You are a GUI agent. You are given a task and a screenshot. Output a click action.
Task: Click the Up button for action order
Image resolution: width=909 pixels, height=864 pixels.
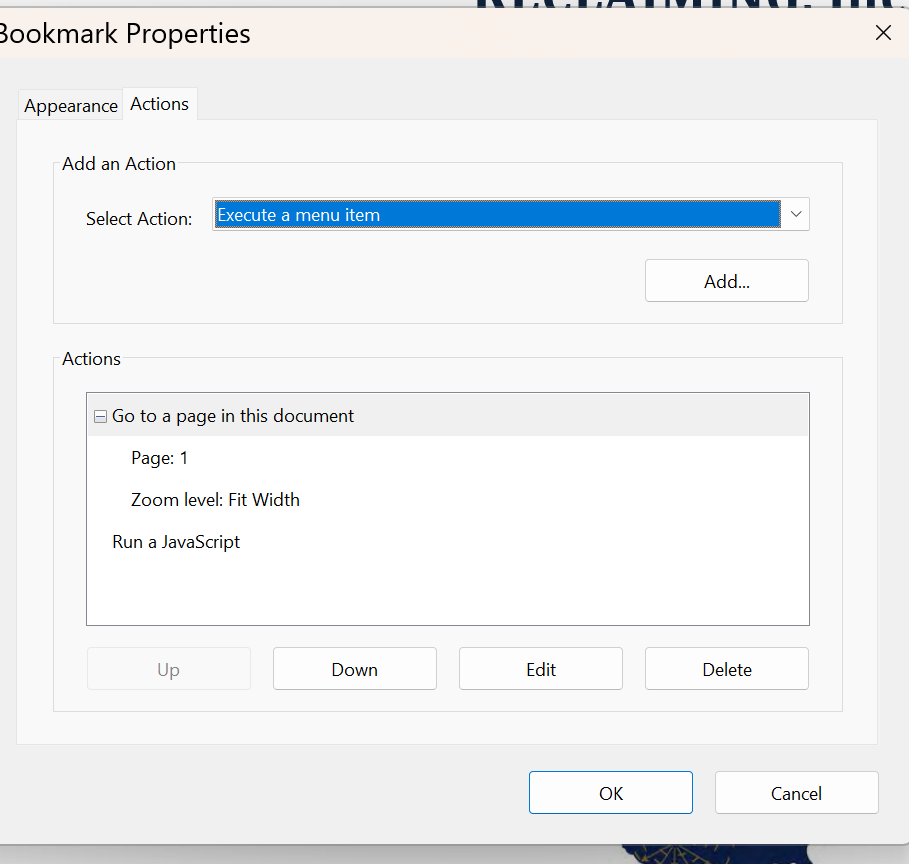(168, 668)
